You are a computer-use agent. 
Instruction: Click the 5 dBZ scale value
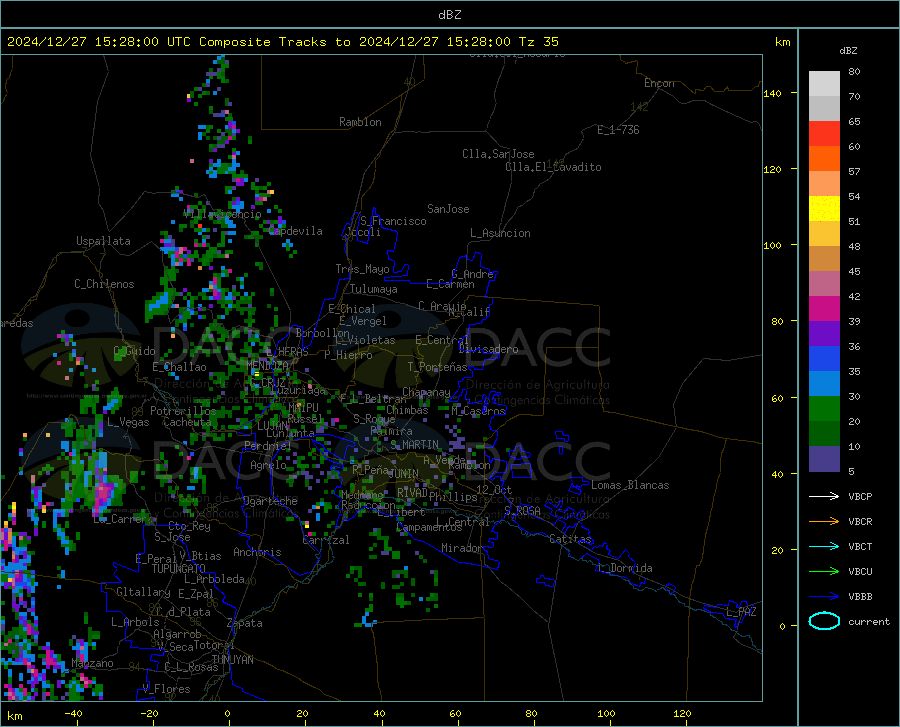tap(851, 472)
